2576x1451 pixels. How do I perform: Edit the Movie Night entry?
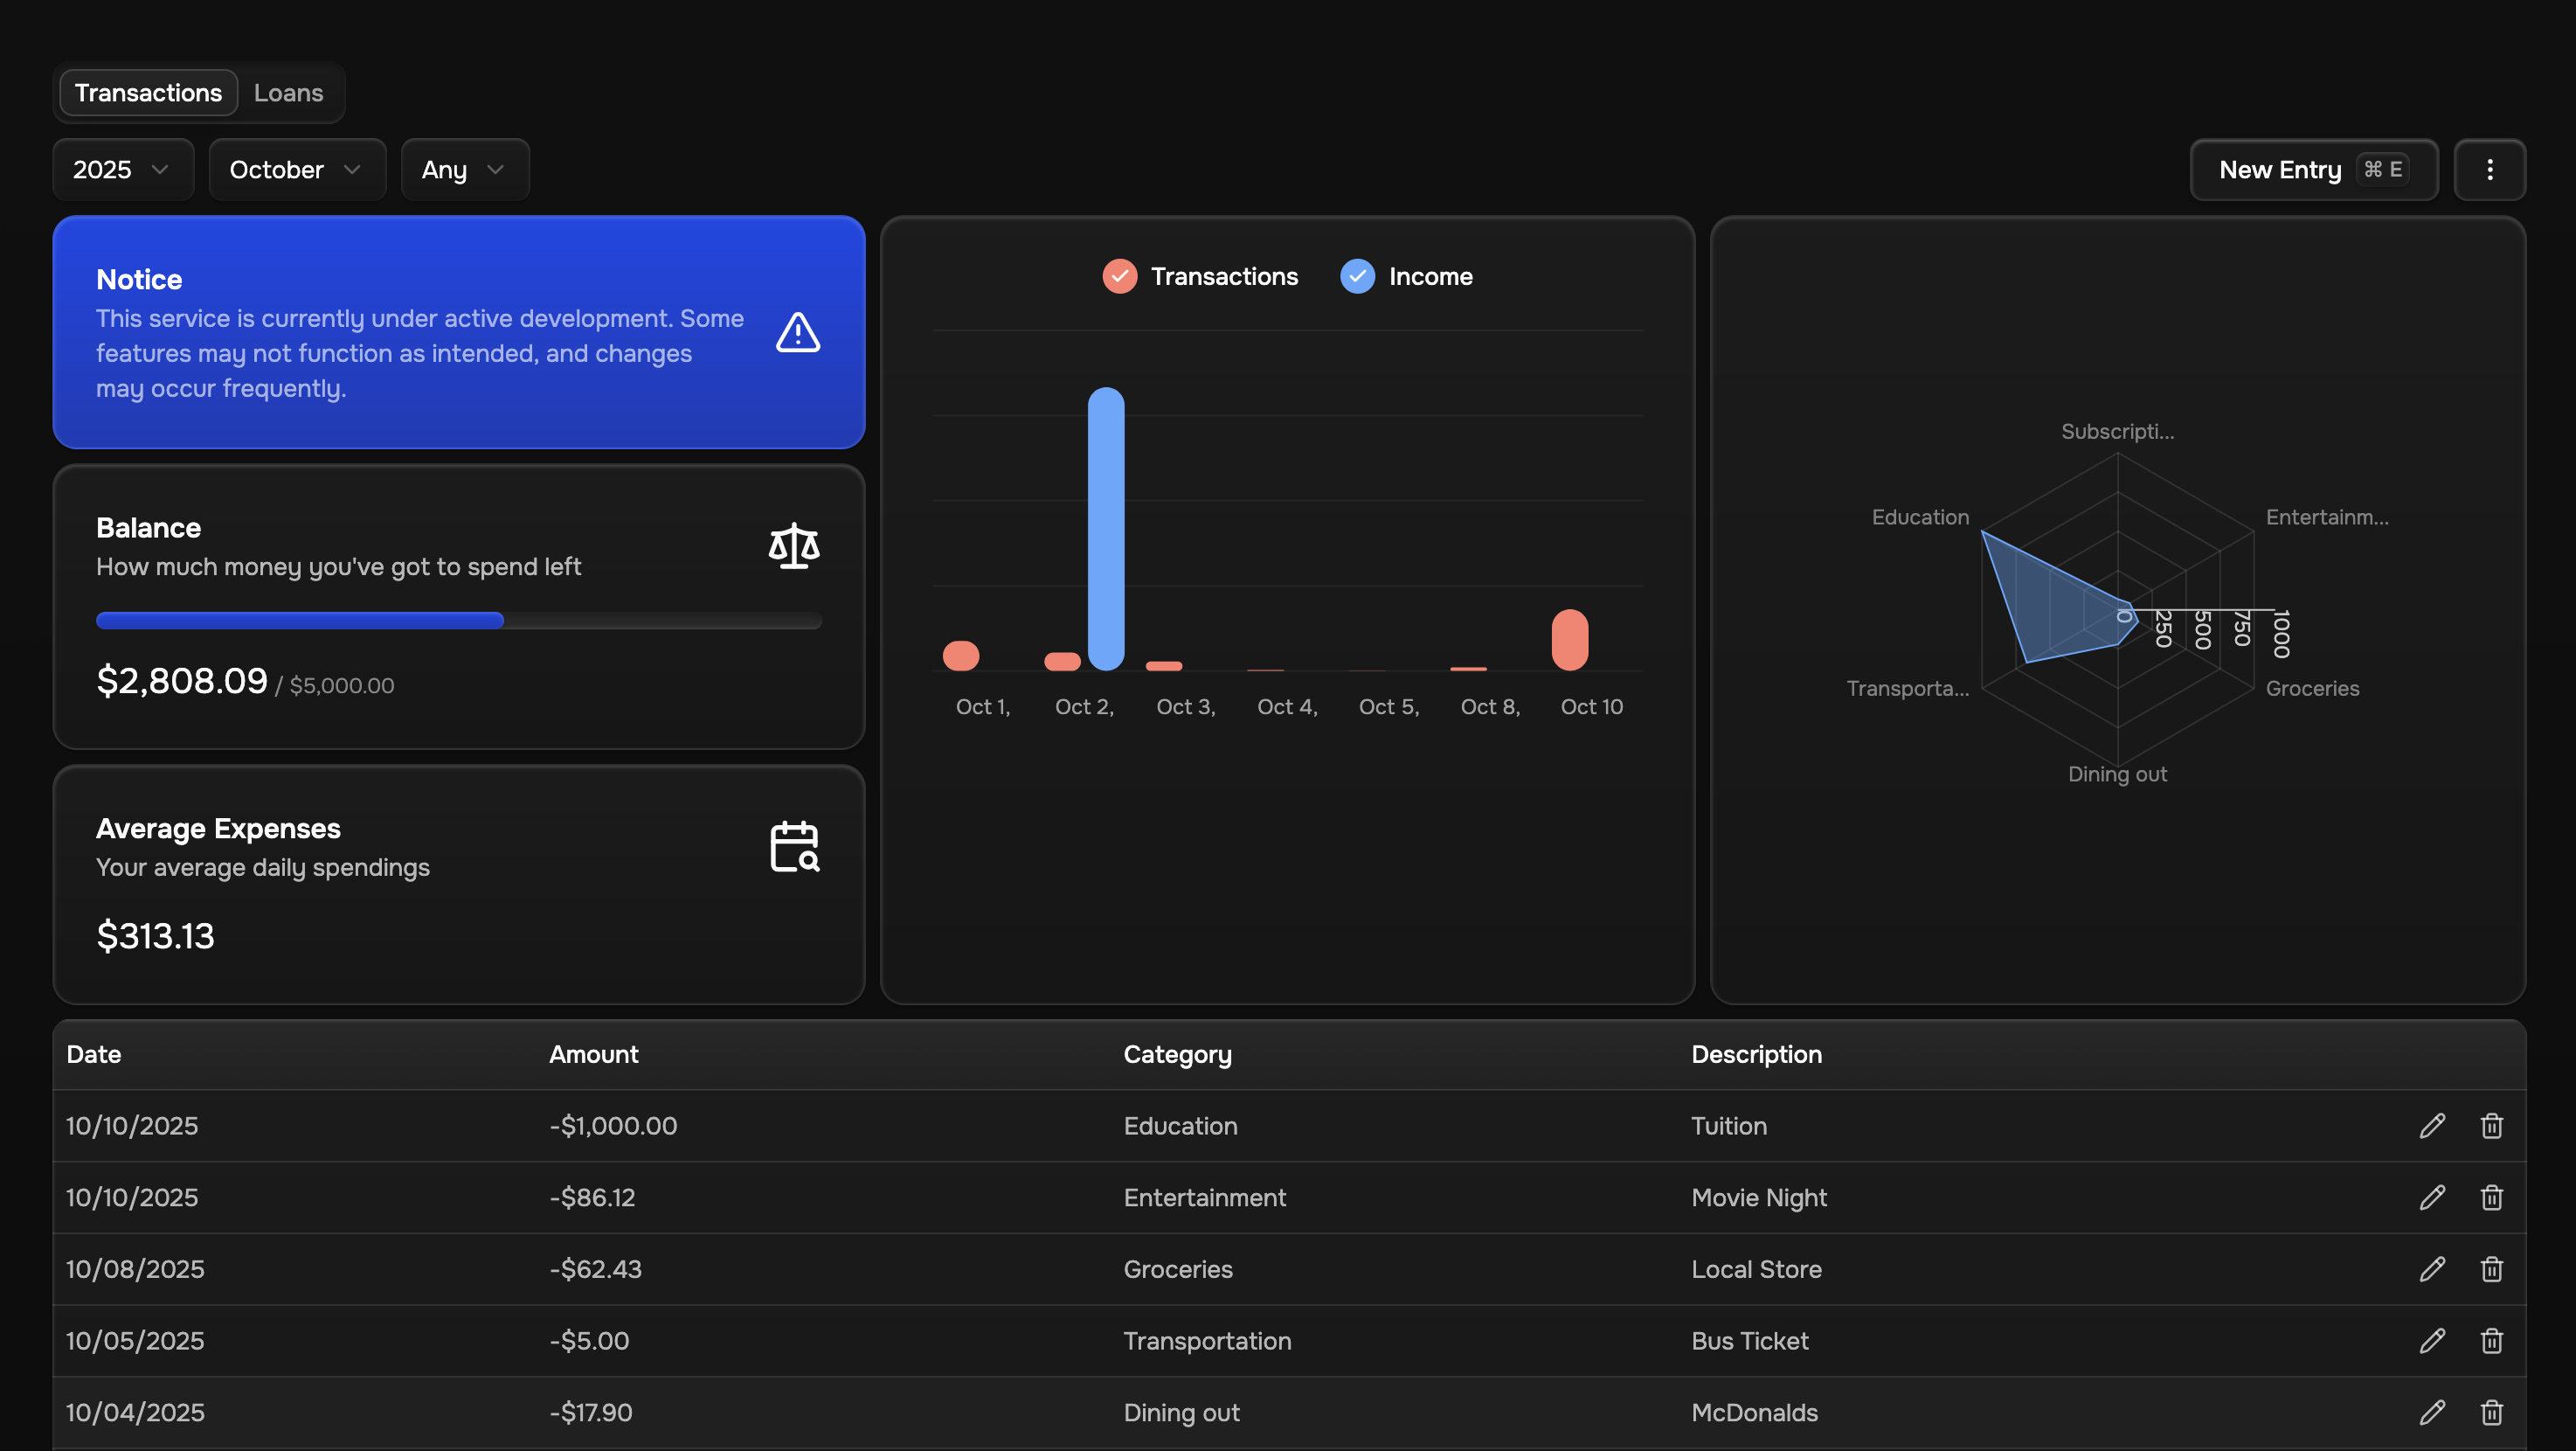tap(2432, 1197)
